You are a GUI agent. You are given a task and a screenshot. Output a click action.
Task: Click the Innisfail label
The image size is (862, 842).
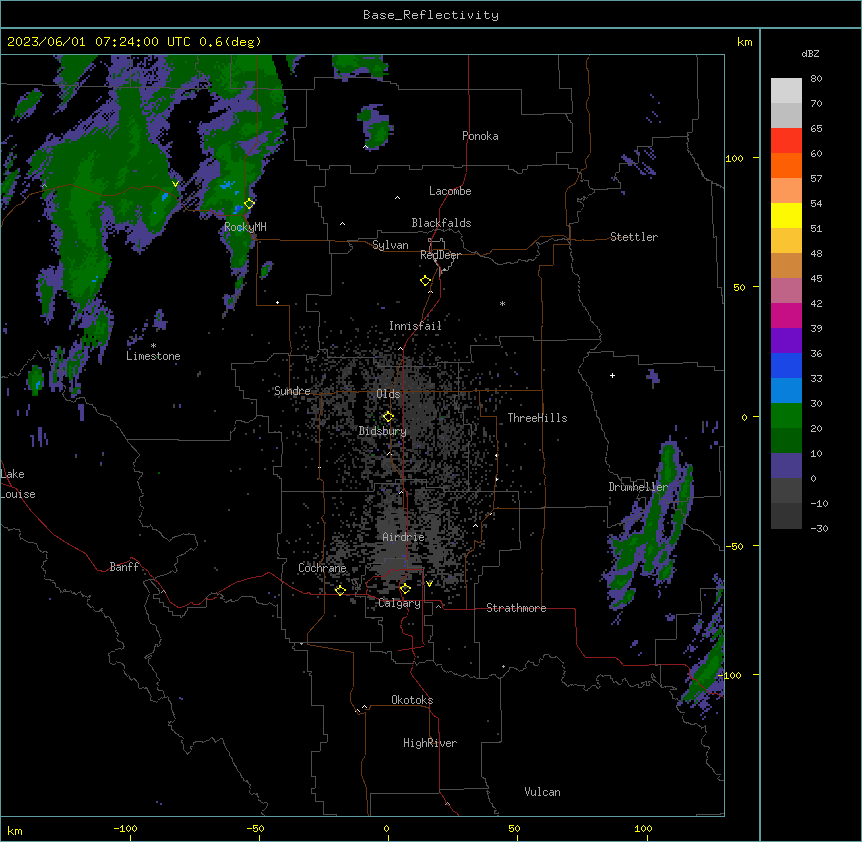(415, 326)
